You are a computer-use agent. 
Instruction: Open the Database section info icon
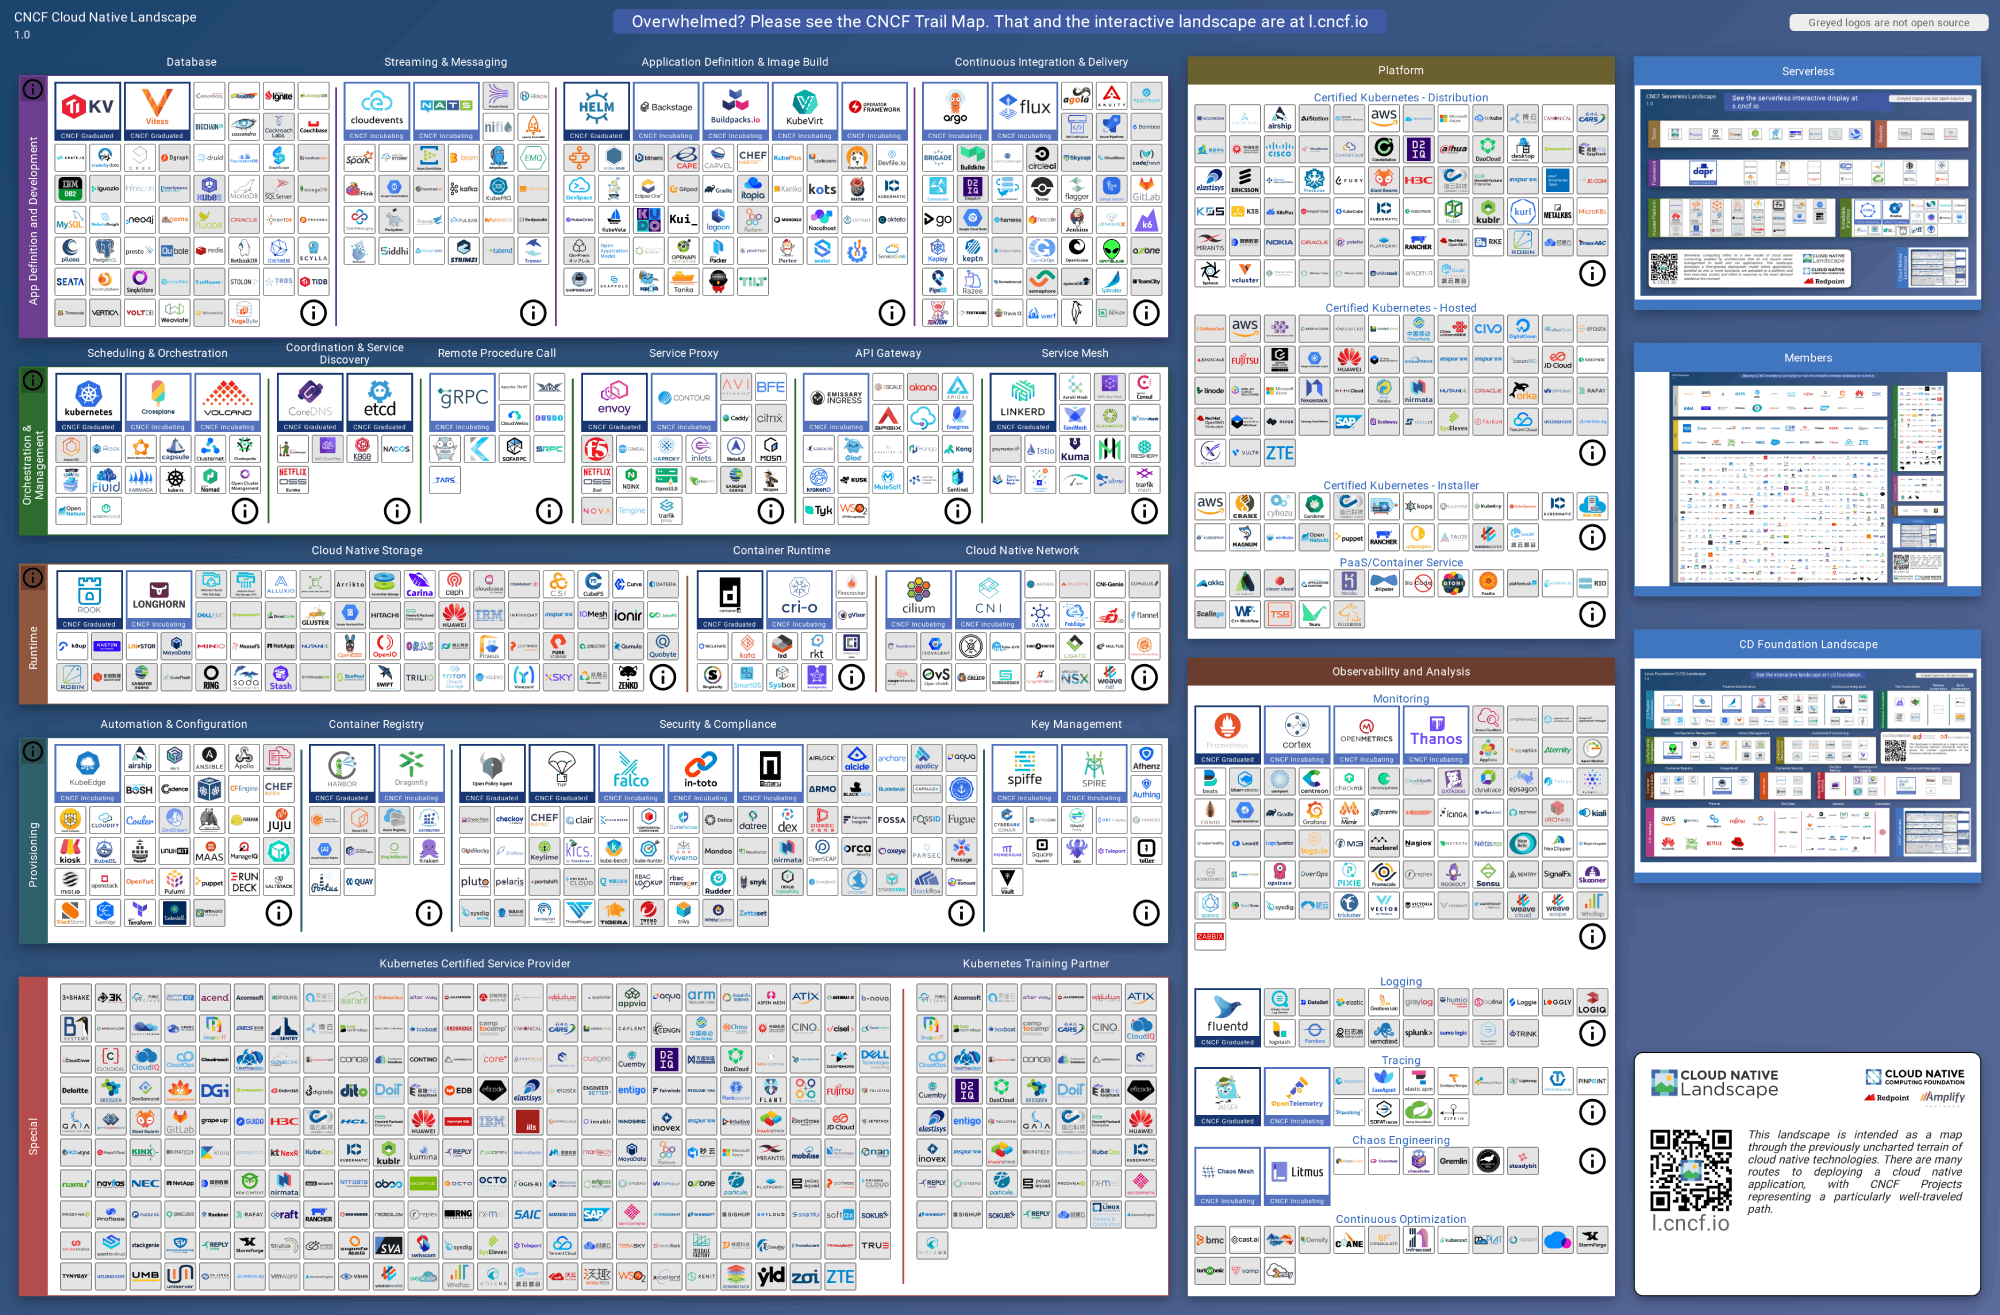(314, 313)
